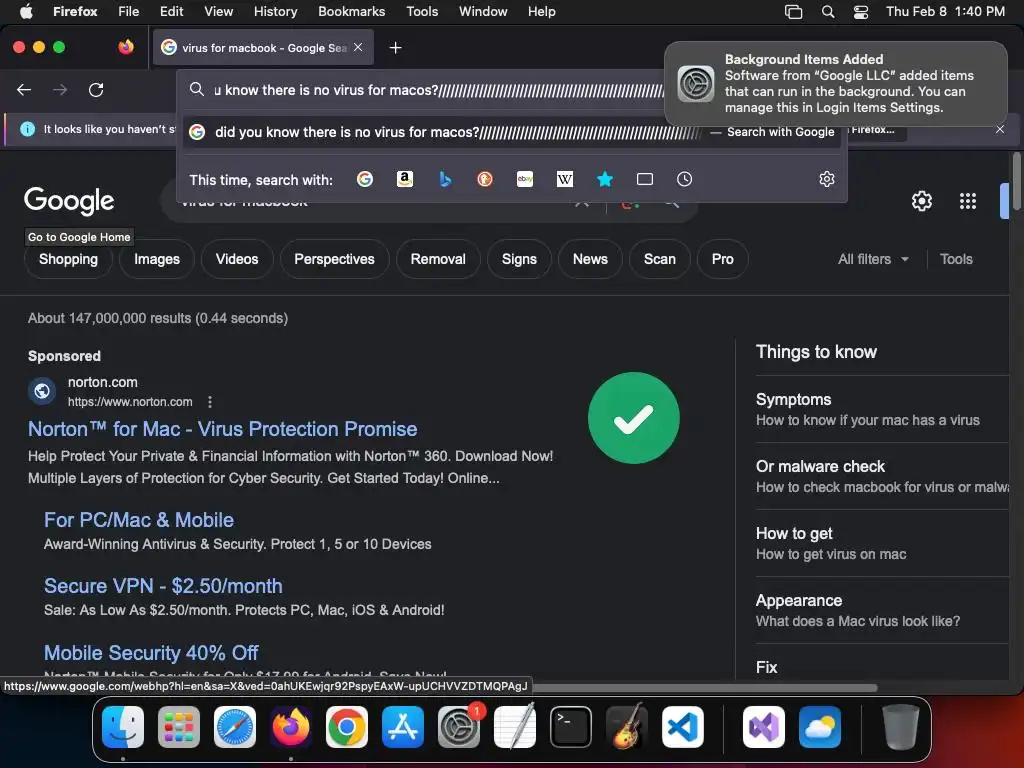Search this time with Google icon

click(x=365, y=179)
